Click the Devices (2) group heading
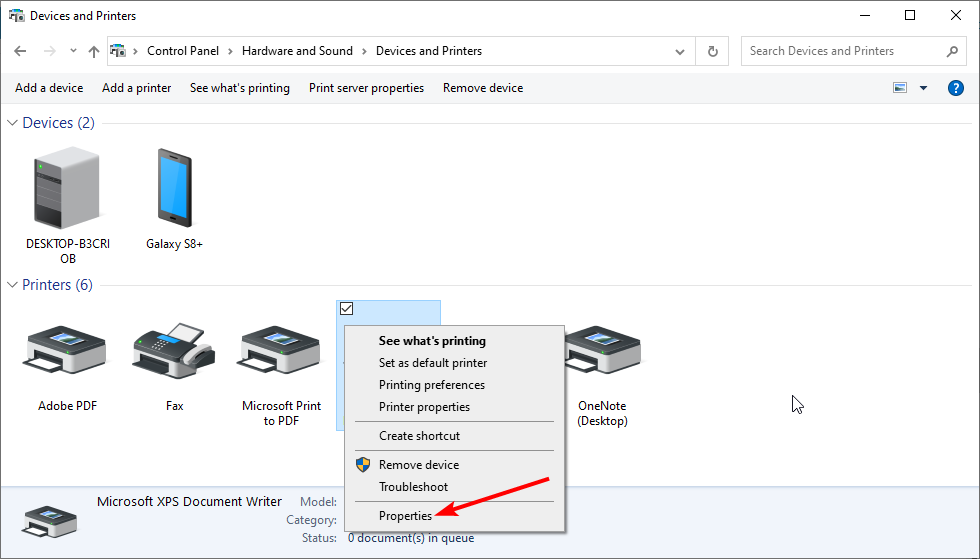 [58, 123]
